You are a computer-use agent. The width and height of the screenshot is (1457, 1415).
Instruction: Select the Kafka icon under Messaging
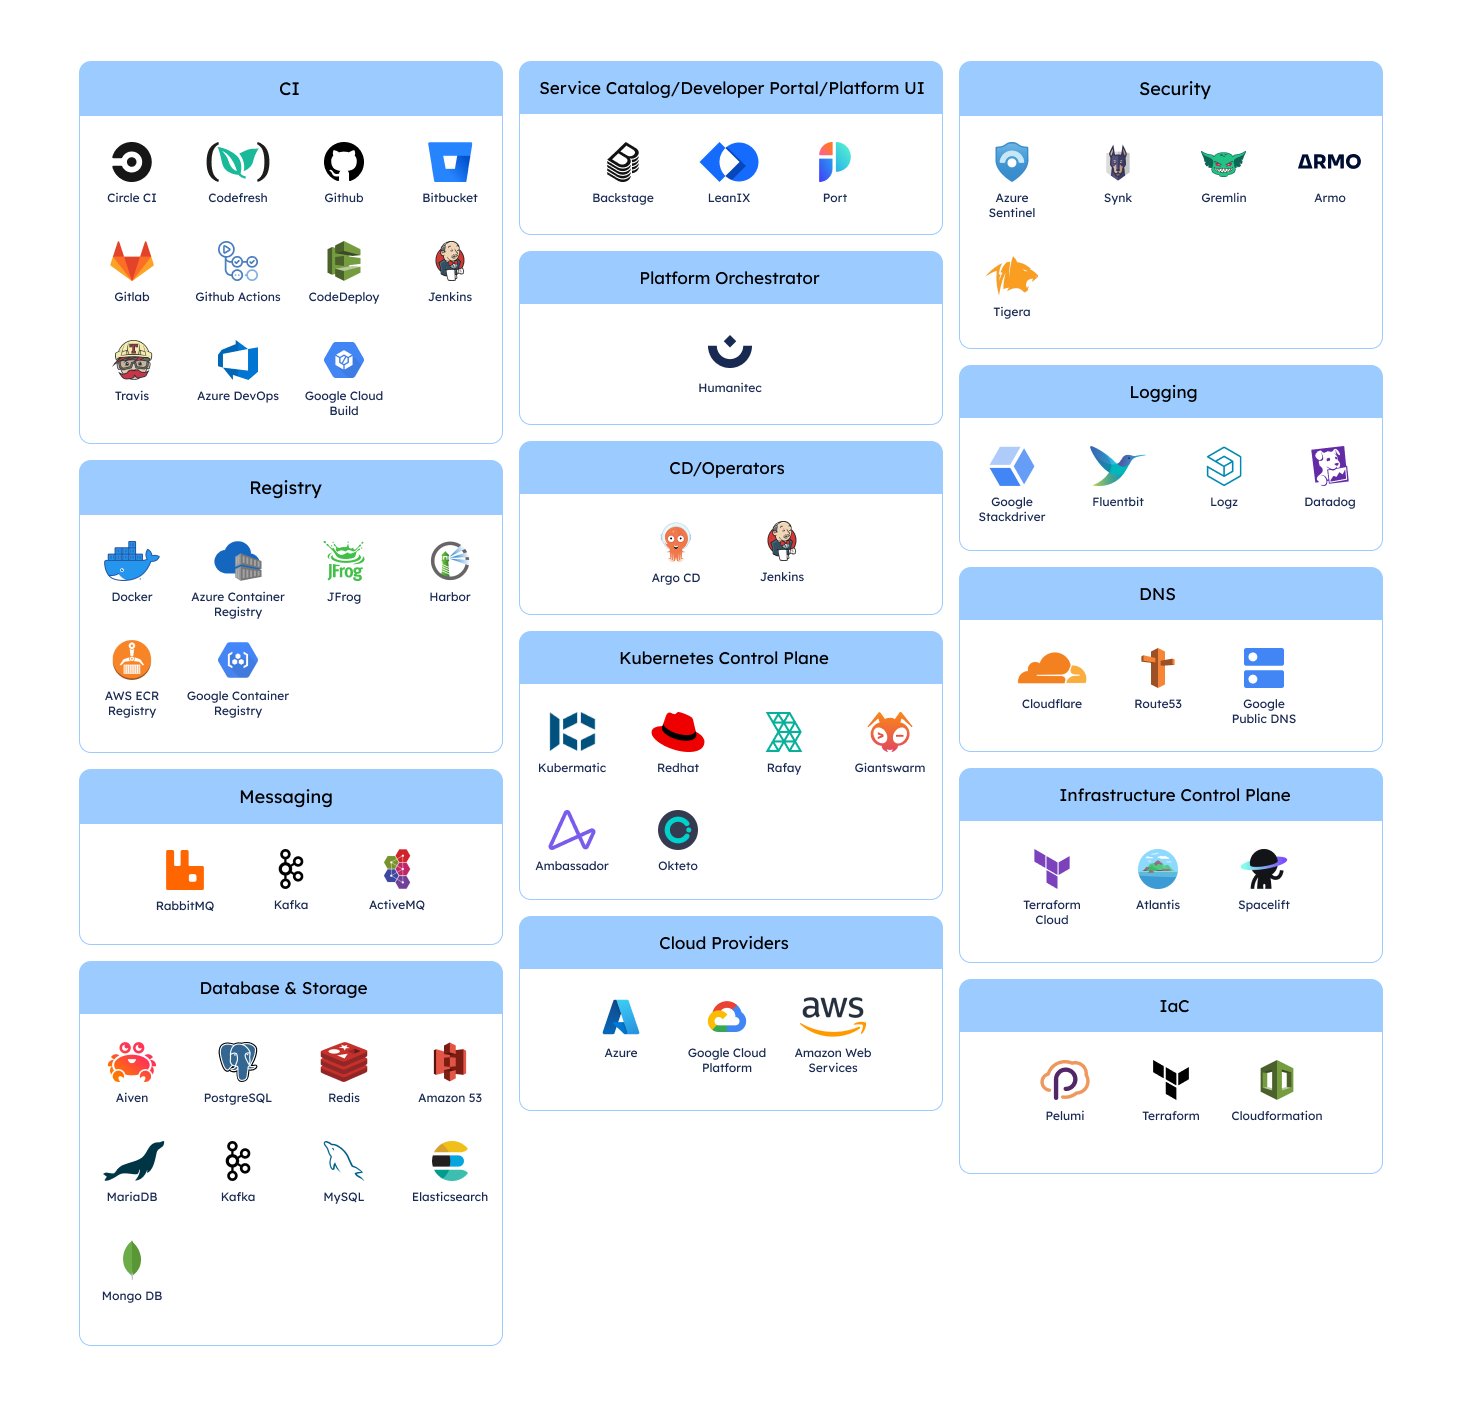290,869
